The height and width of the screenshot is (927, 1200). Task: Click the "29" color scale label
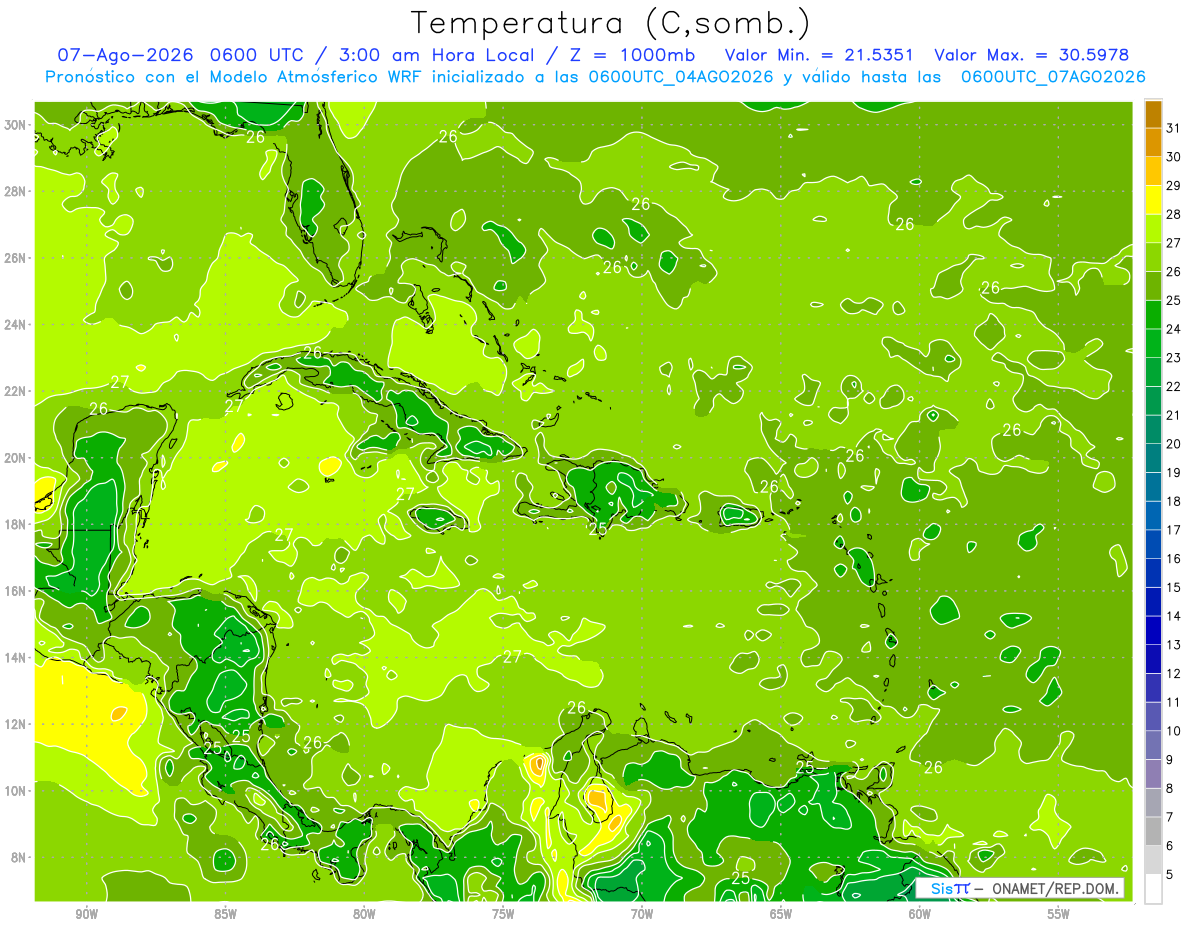1173,186
